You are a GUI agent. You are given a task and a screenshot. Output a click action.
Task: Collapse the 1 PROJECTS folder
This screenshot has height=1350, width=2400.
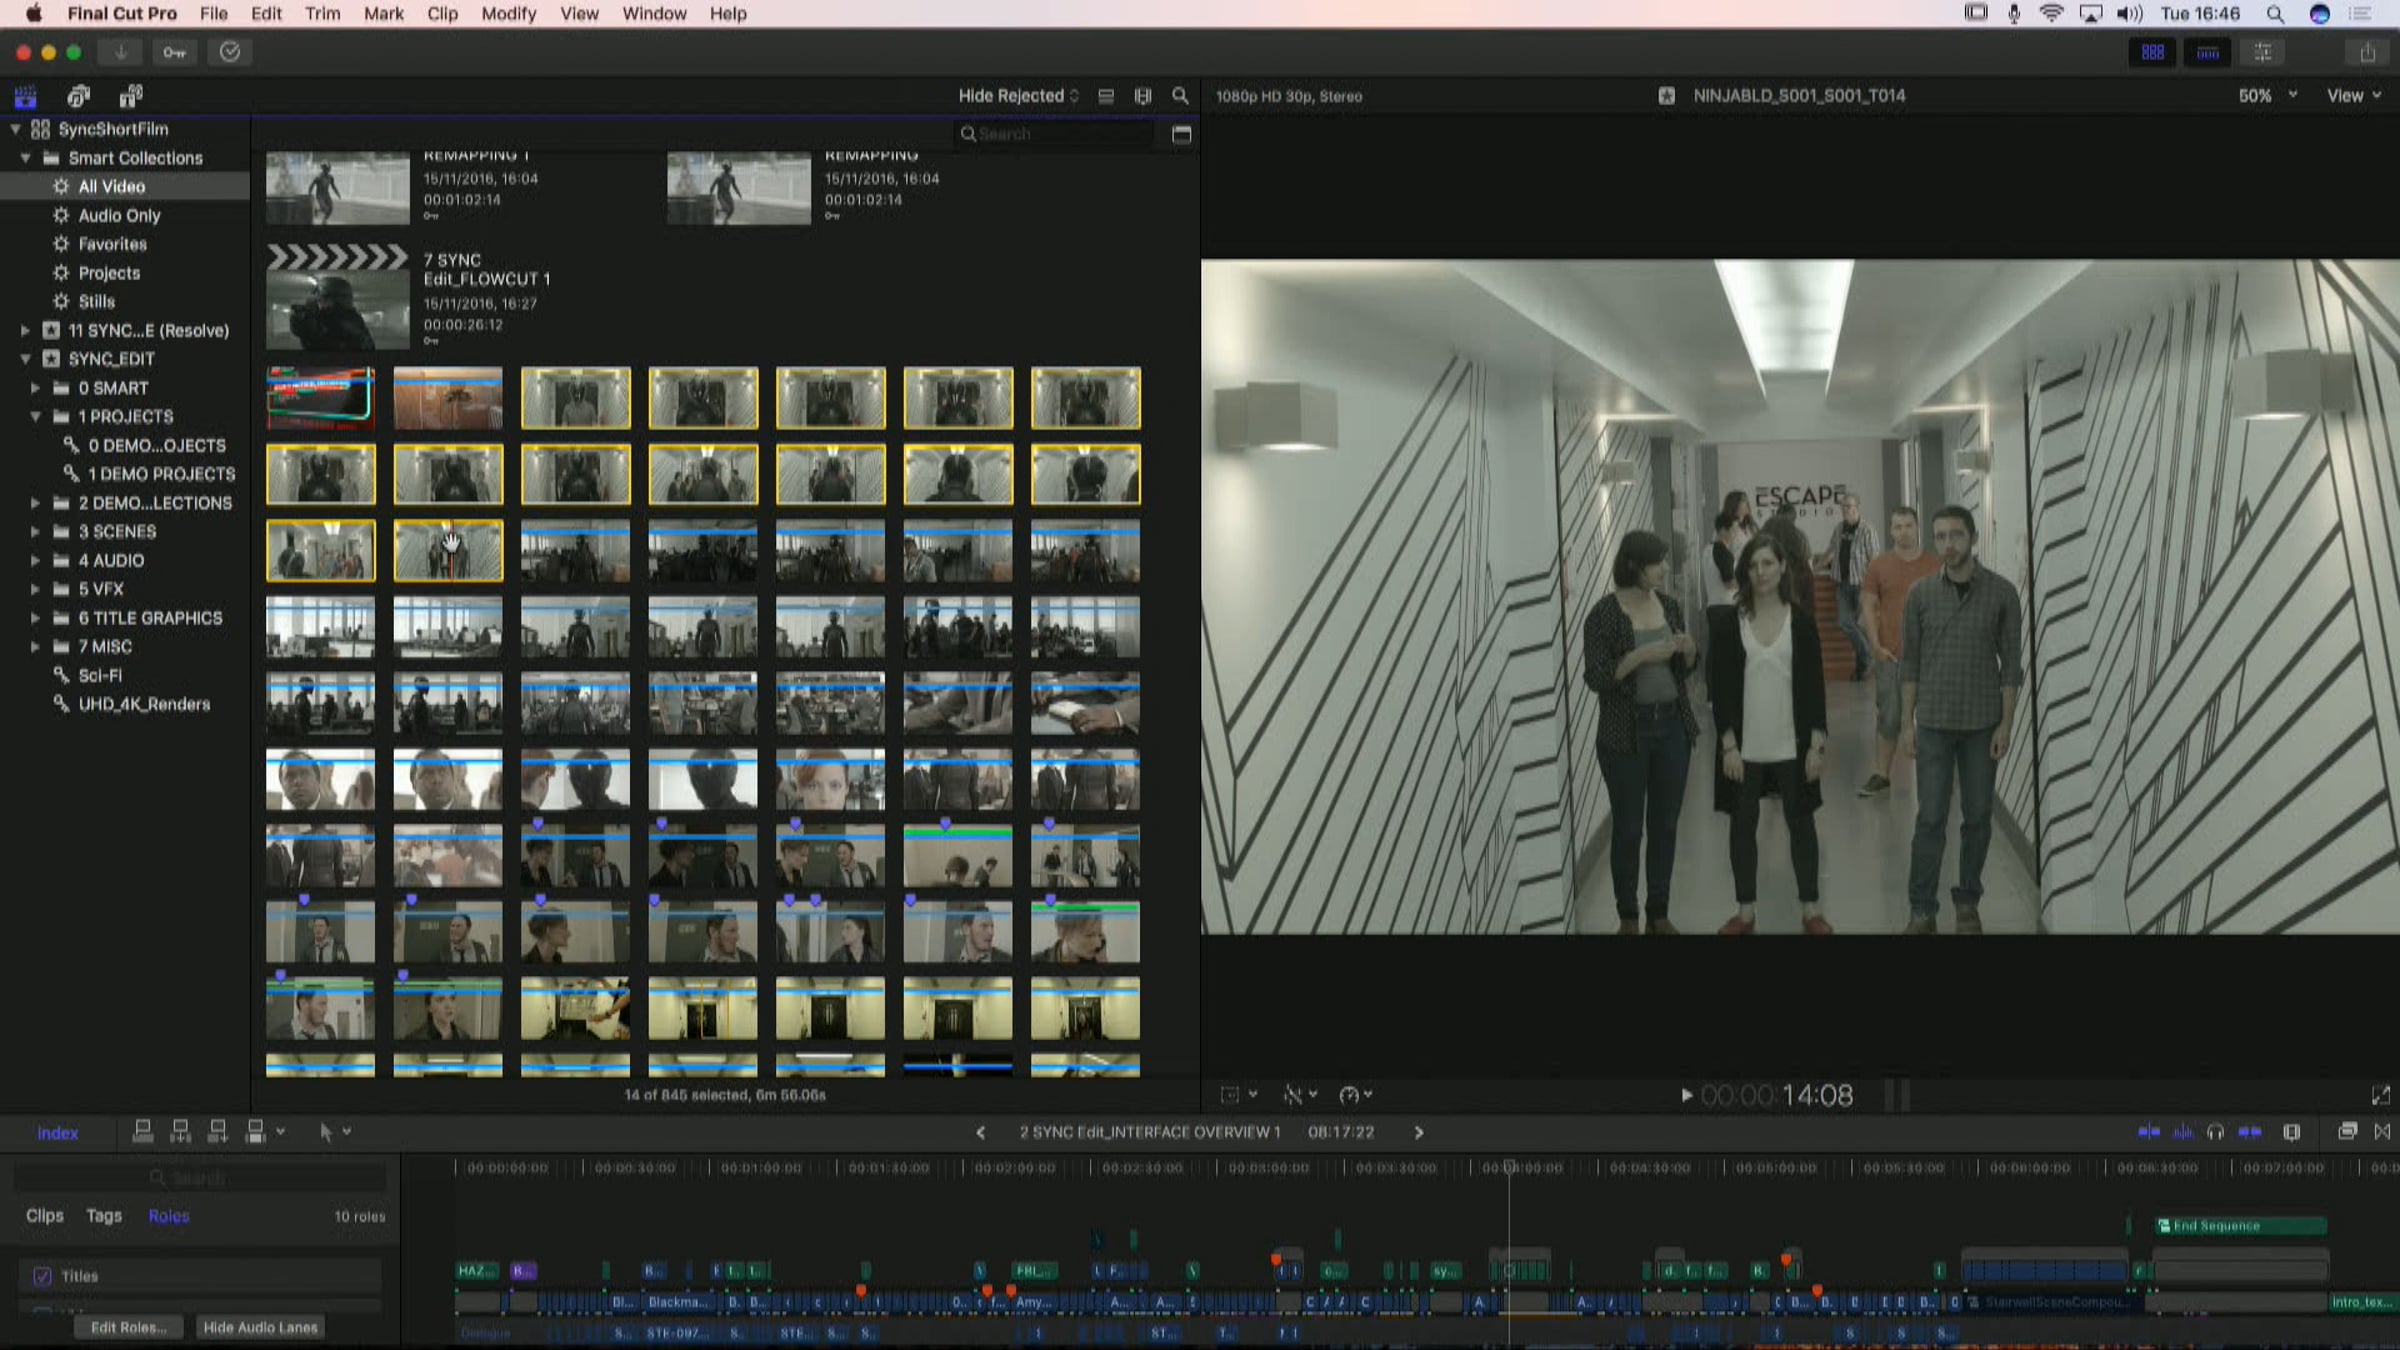(35, 417)
